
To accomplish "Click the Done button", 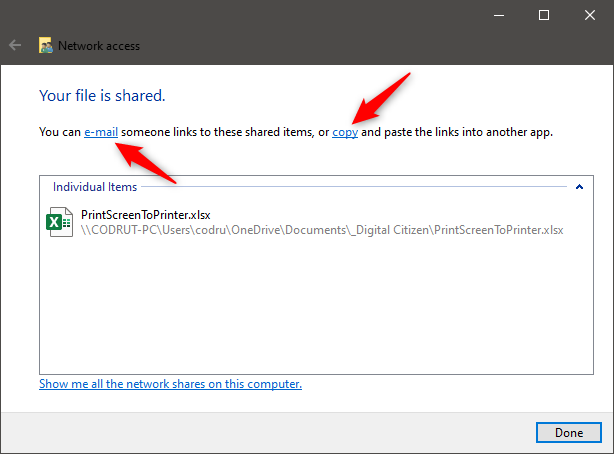I will pos(569,432).
